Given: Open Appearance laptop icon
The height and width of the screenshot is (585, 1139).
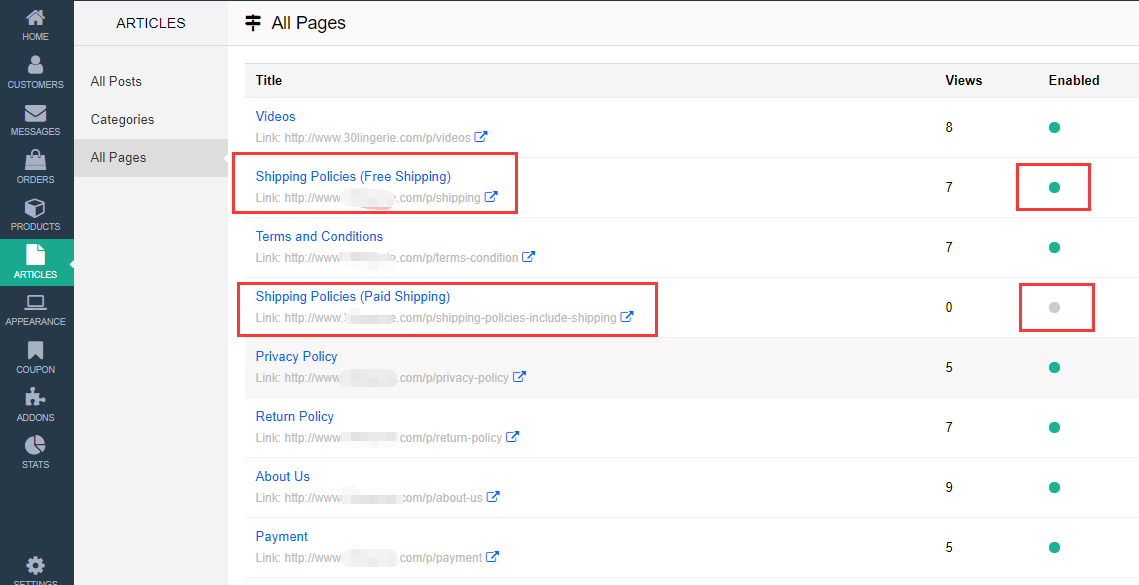Looking at the screenshot, I should coord(35,304).
